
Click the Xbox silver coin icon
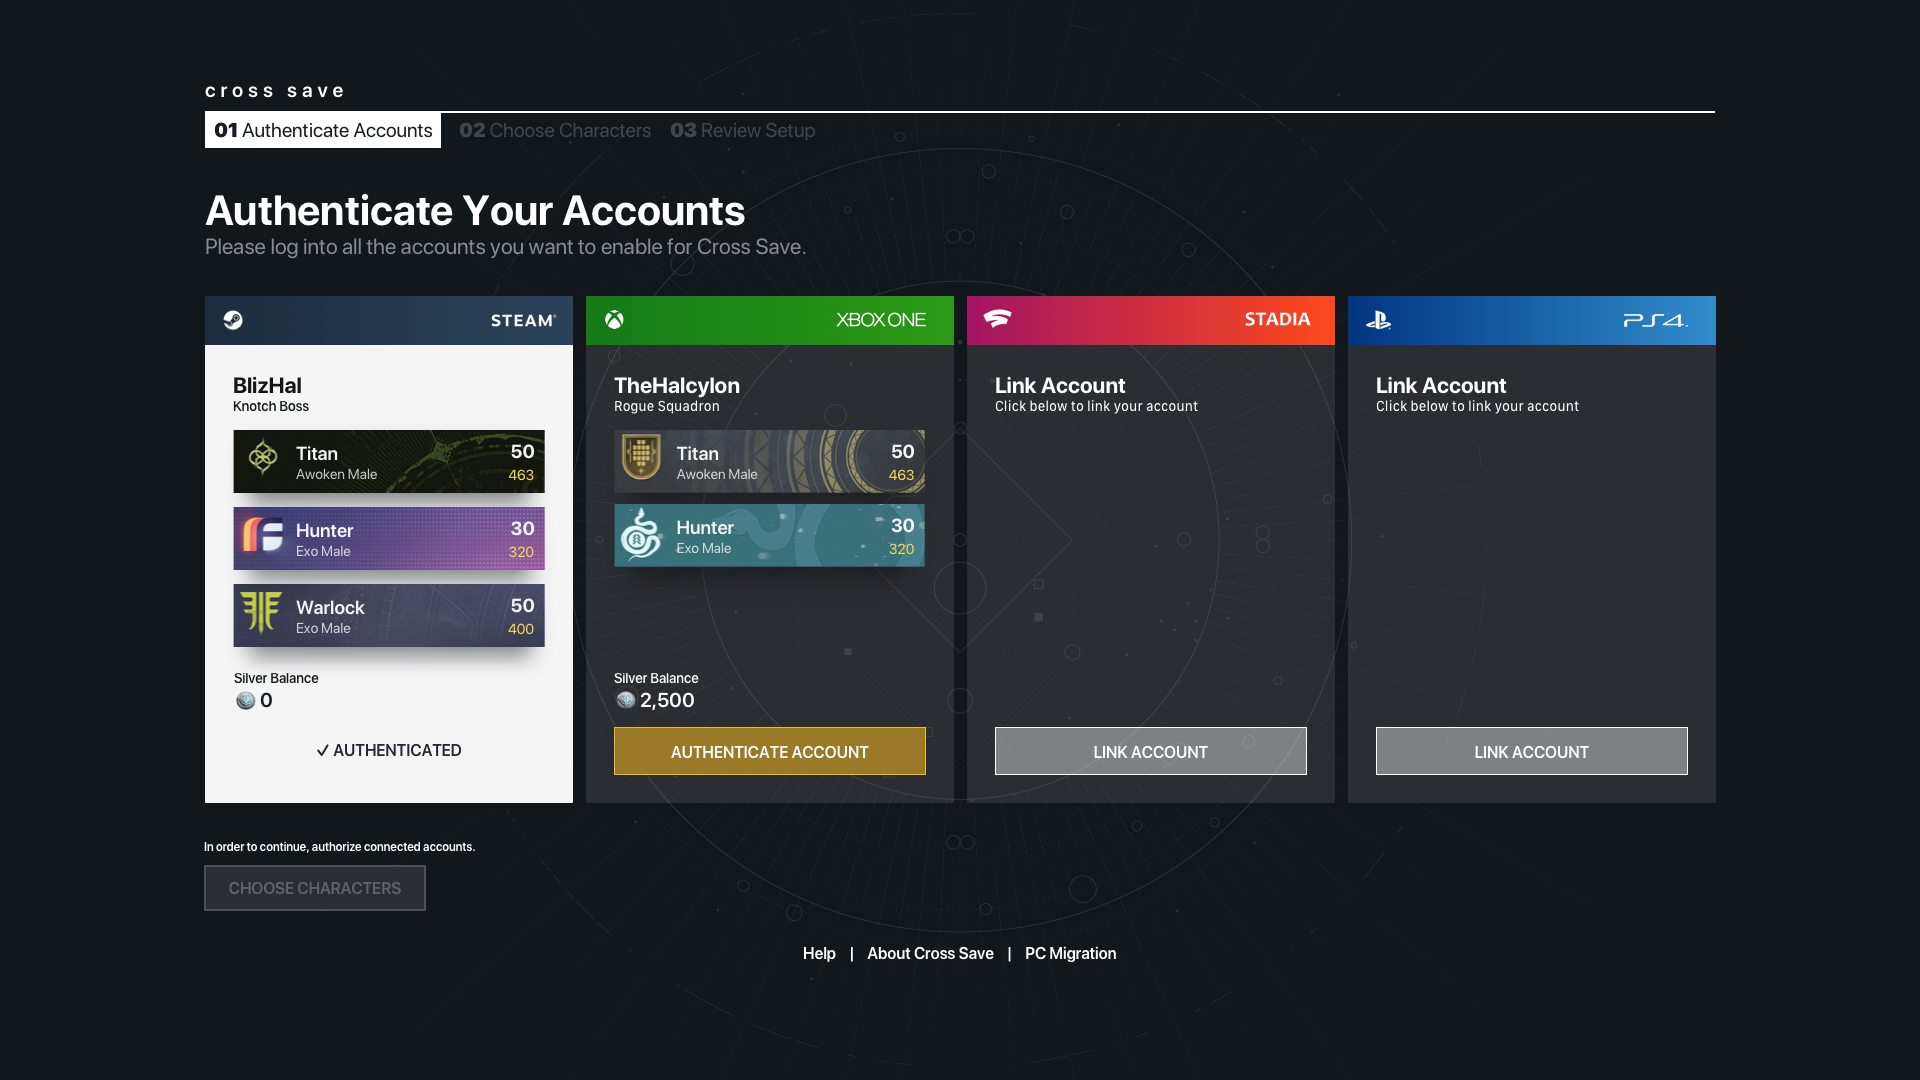click(626, 700)
